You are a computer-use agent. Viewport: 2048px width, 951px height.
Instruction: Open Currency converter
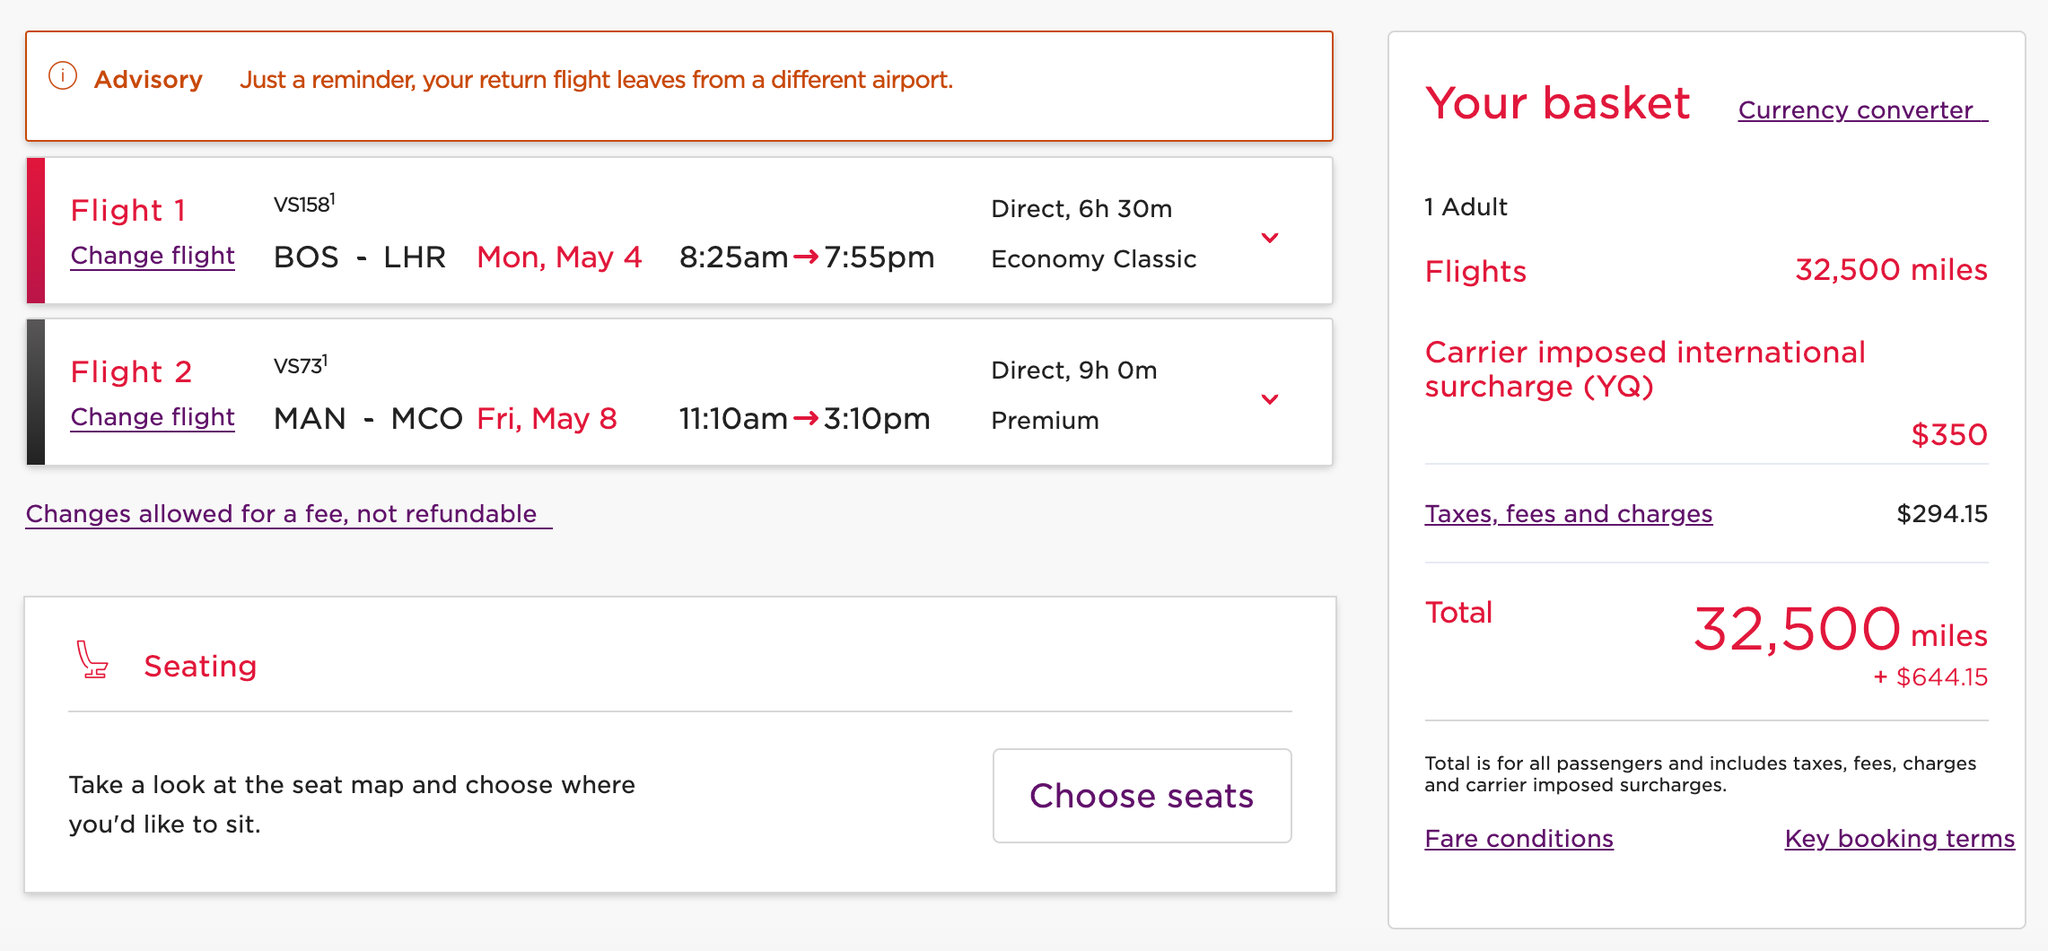coord(1862,110)
